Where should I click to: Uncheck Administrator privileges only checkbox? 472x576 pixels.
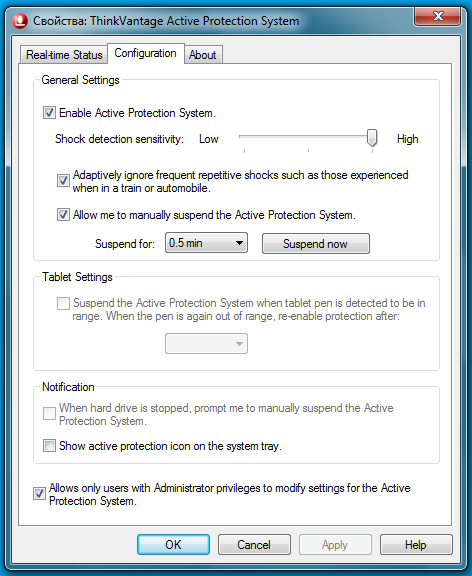[x=39, y=493]
